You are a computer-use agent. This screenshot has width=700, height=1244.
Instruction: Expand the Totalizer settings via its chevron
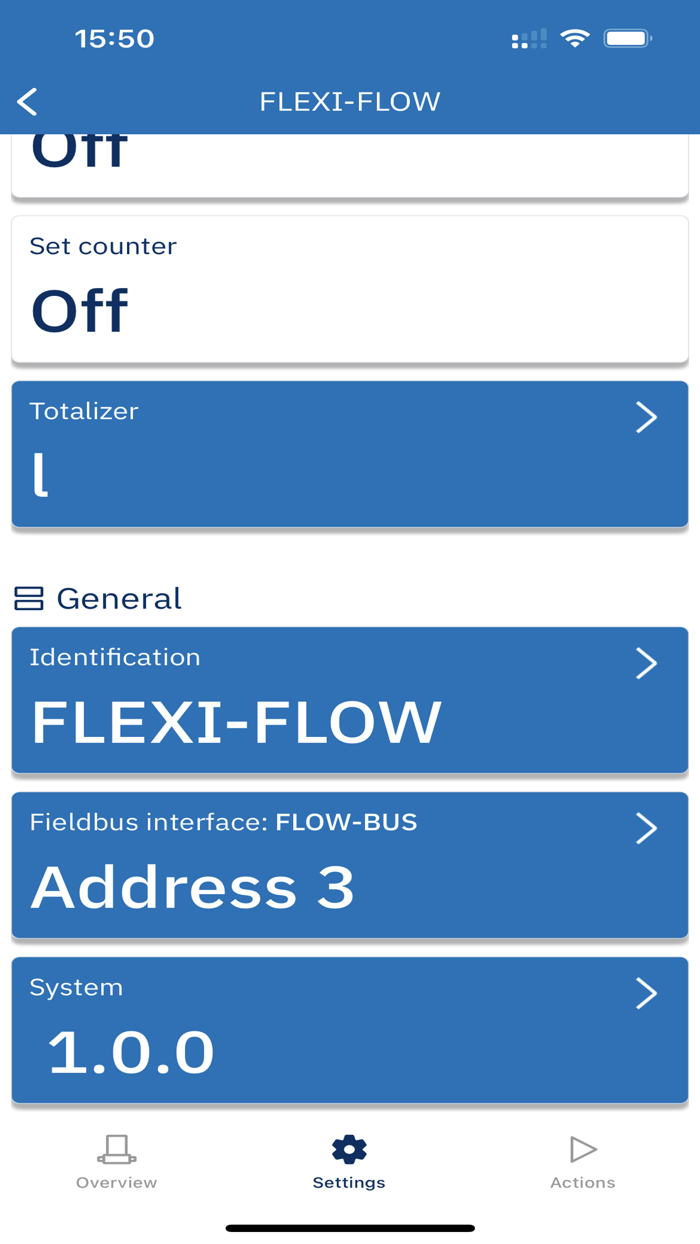coord(646,418)
